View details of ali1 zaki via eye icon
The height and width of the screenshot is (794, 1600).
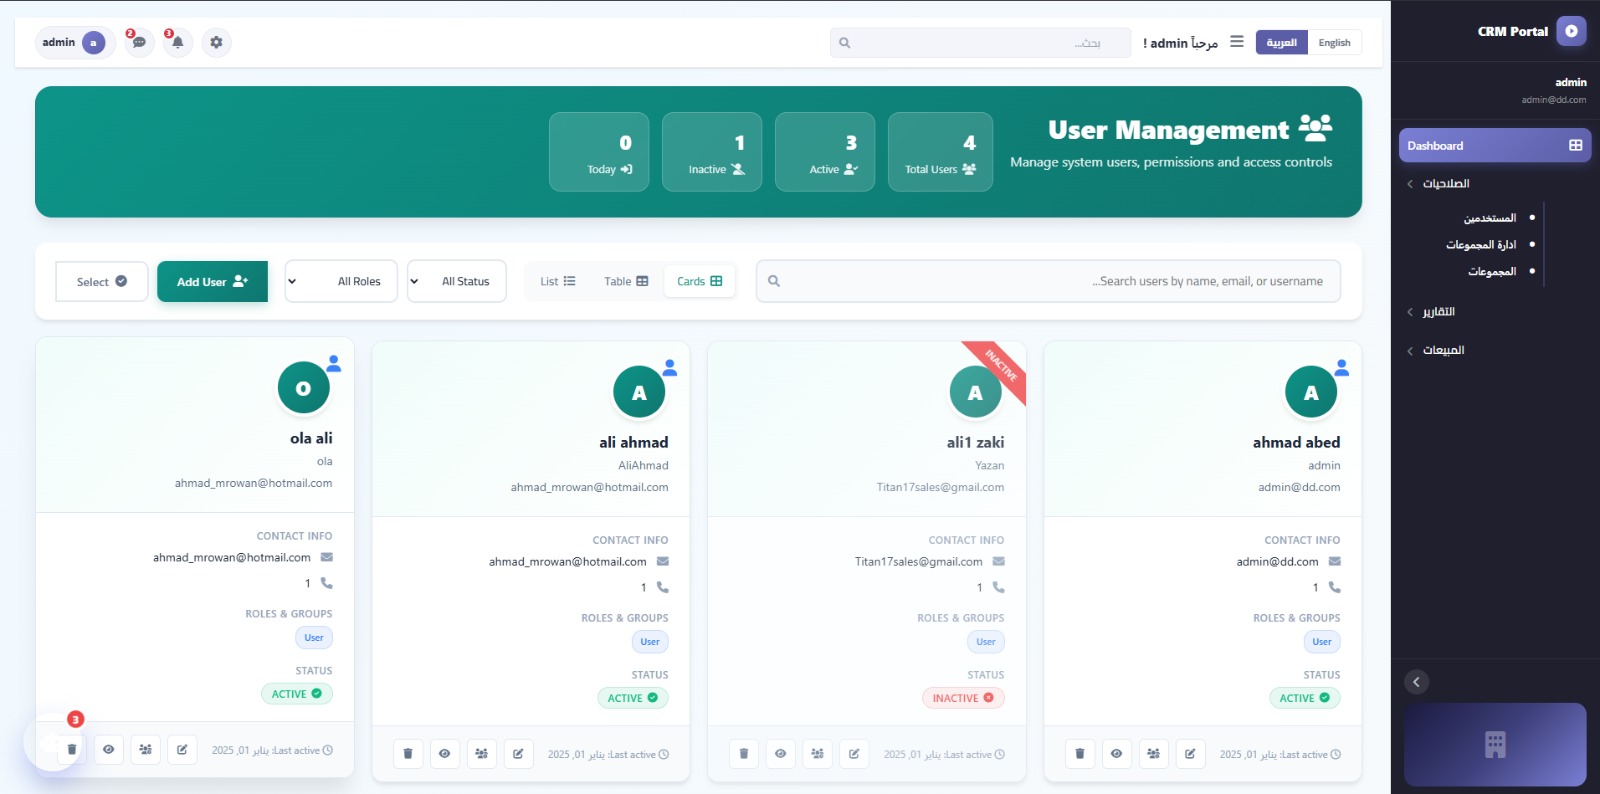coord(781,754)
